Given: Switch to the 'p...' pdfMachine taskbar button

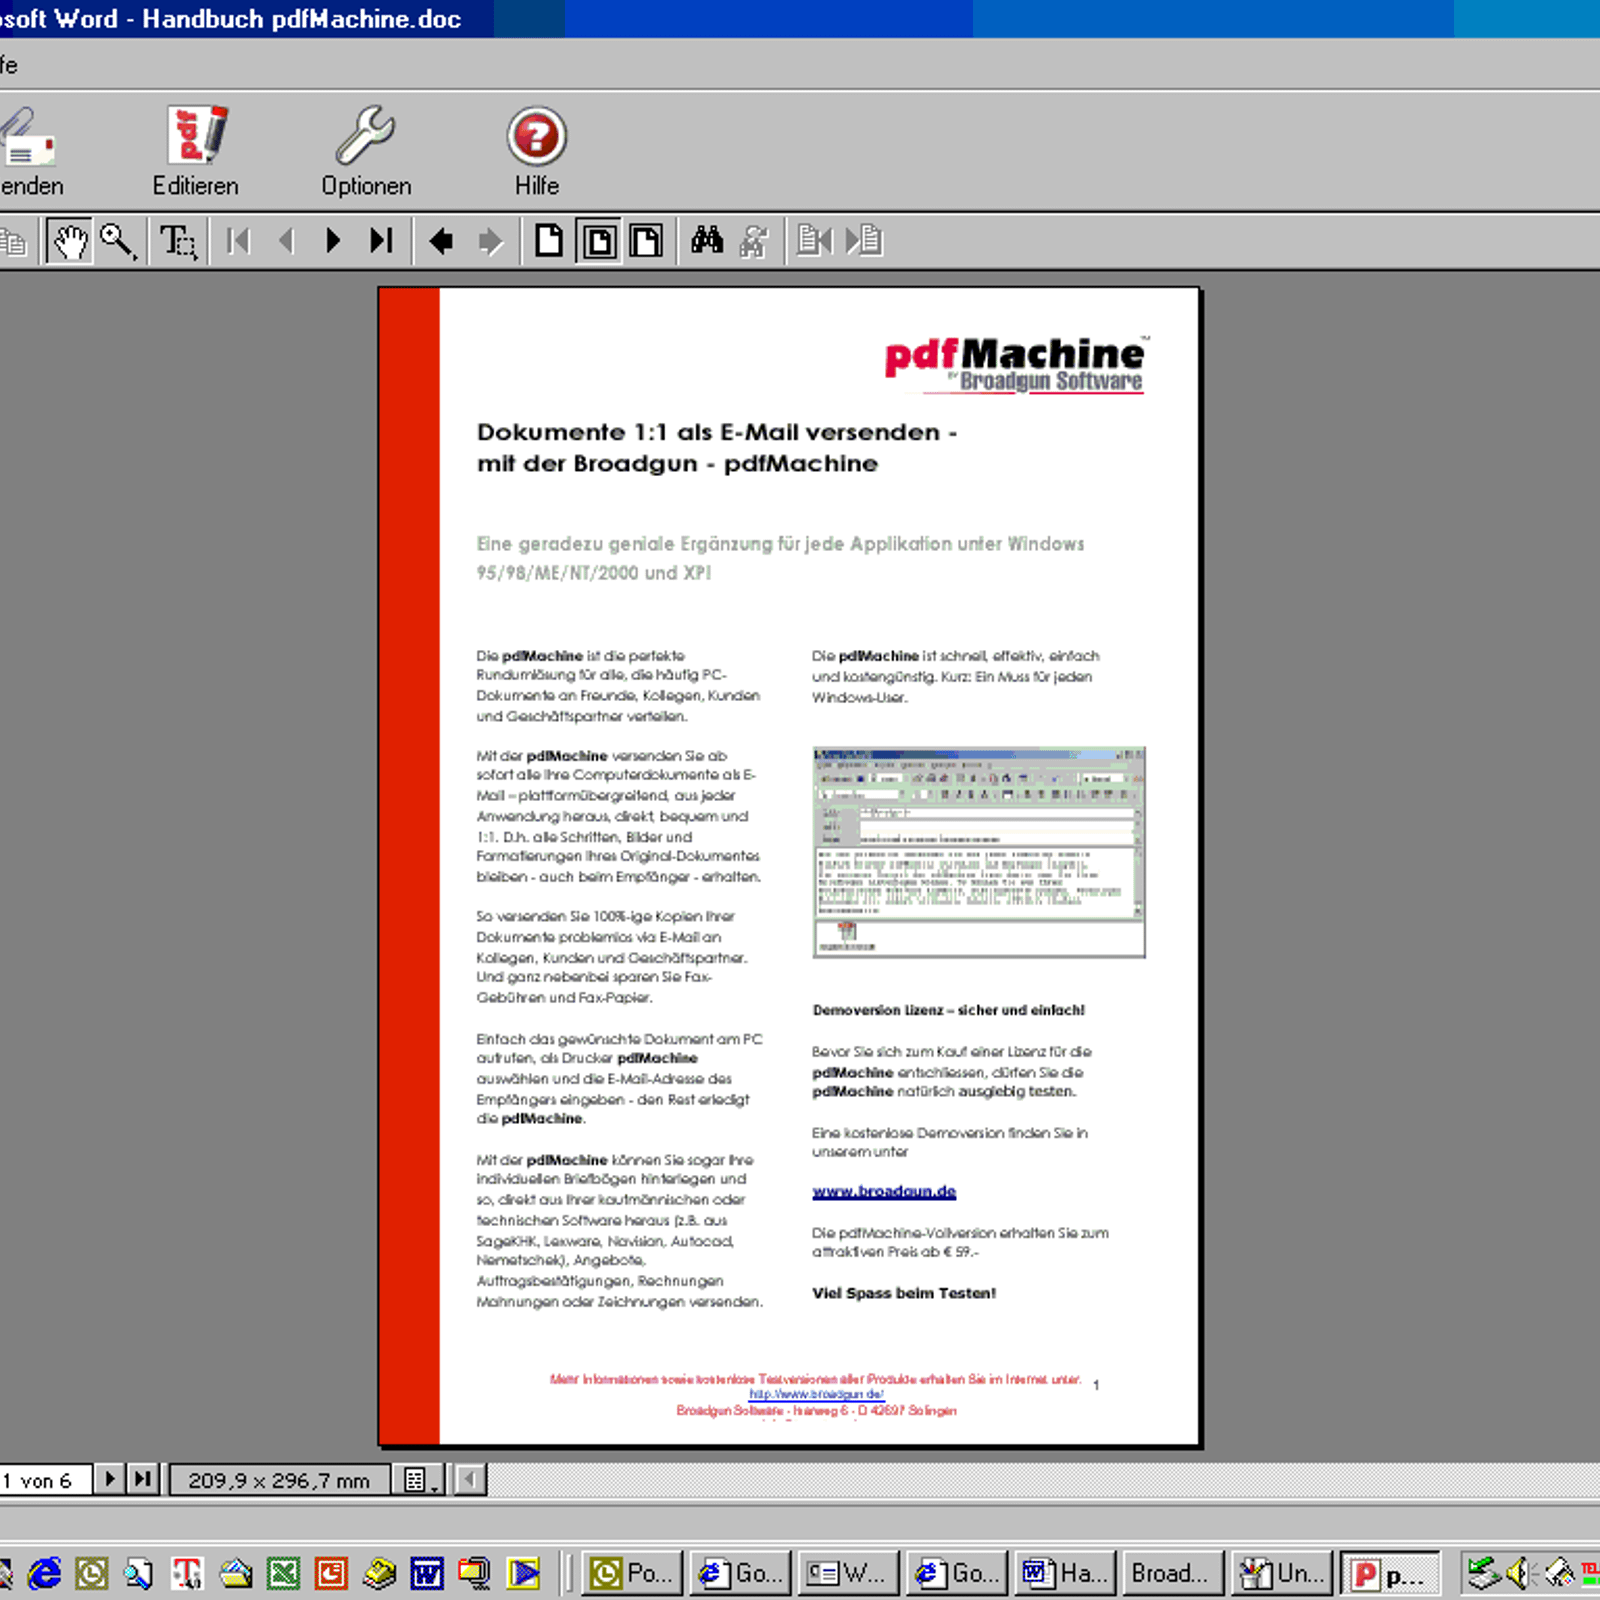Looking at the screenshot, I should [1390, 1574].
